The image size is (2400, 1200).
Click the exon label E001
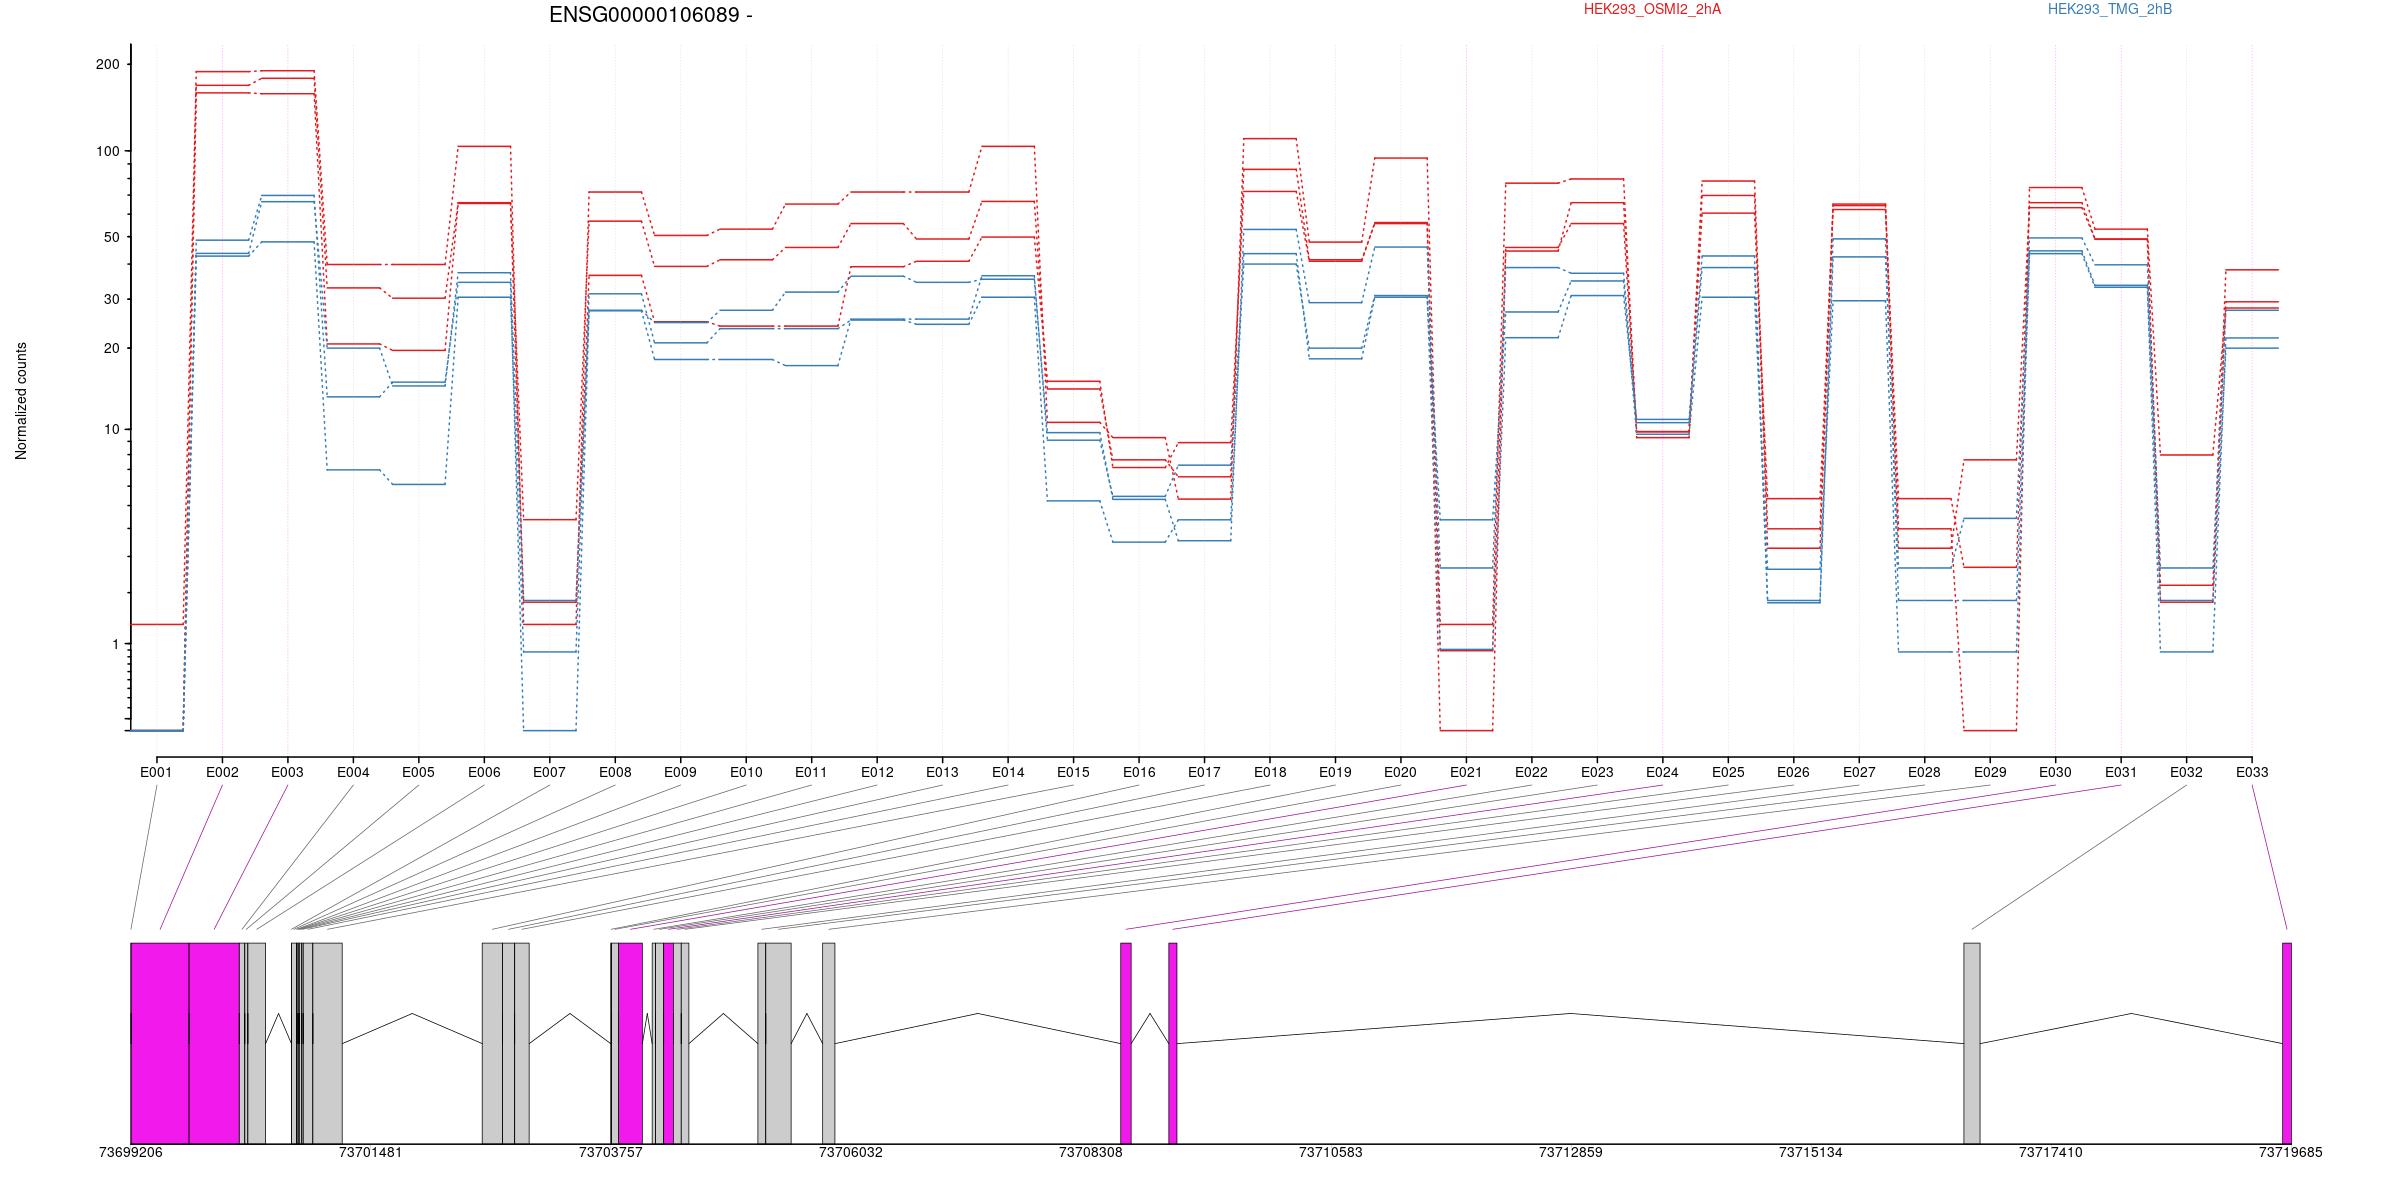click(156, 772)
